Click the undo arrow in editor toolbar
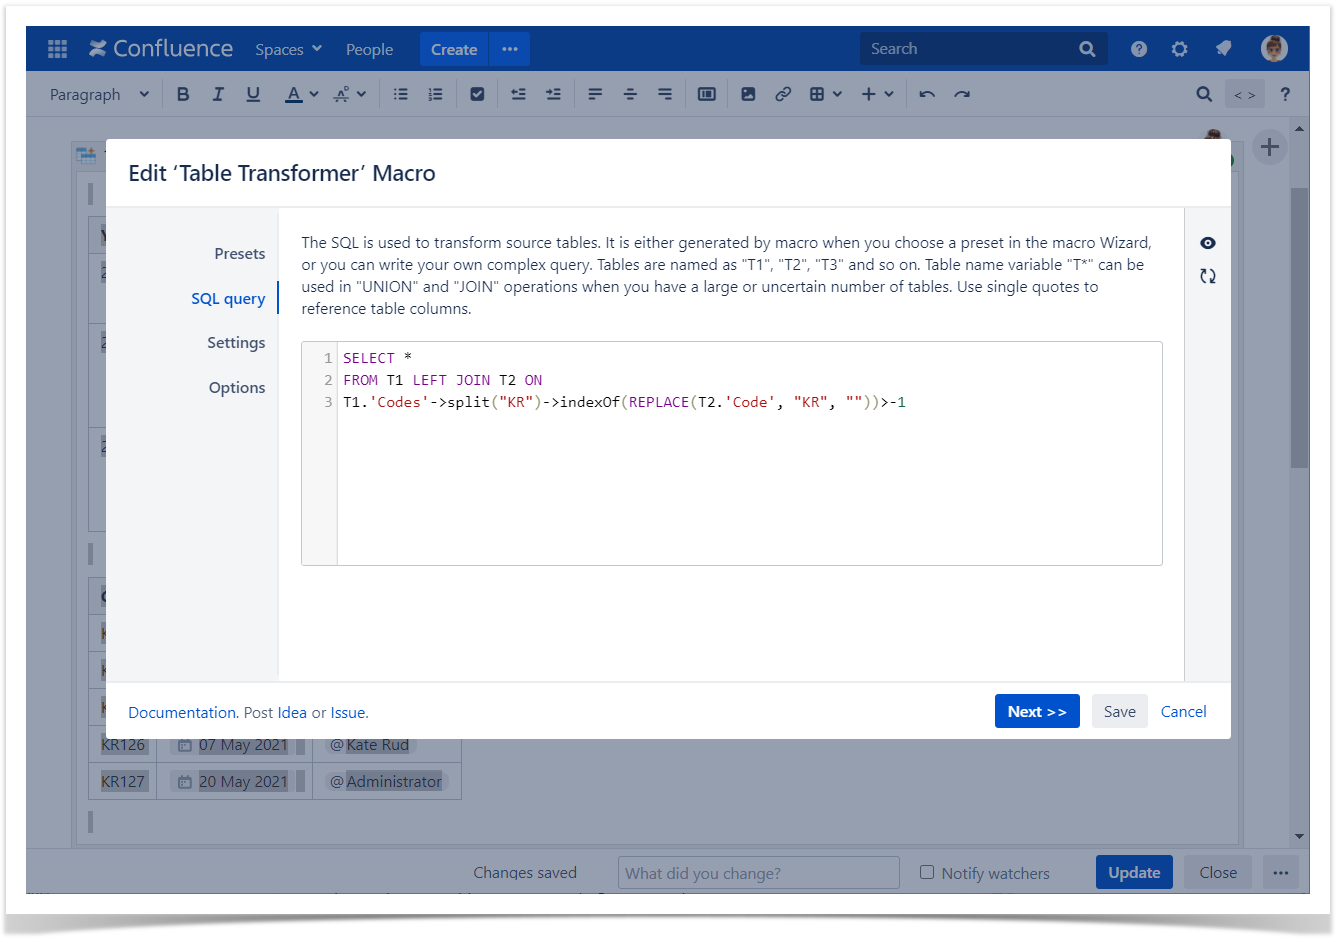Viewport: 1344px width, 943px height. point(927,94)
